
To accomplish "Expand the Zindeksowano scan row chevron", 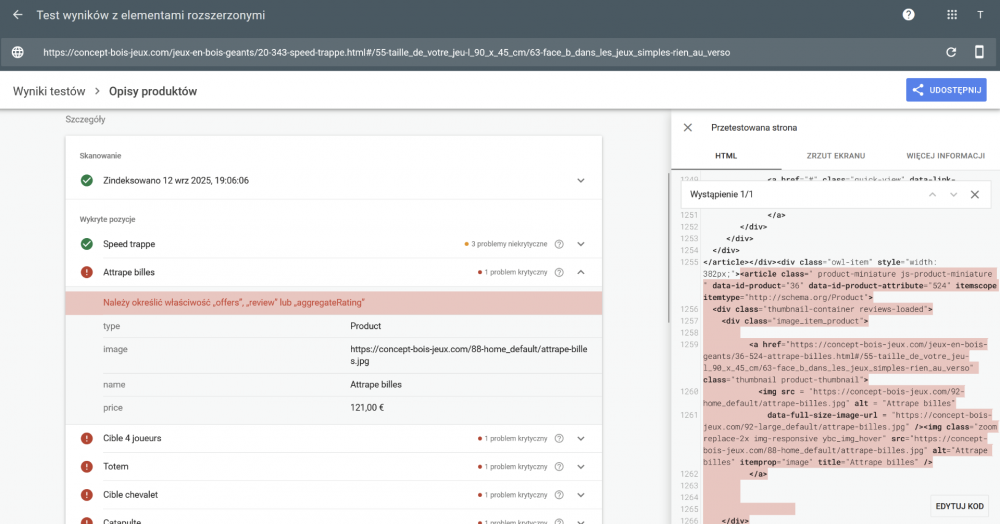I will [x=581, y=180].
